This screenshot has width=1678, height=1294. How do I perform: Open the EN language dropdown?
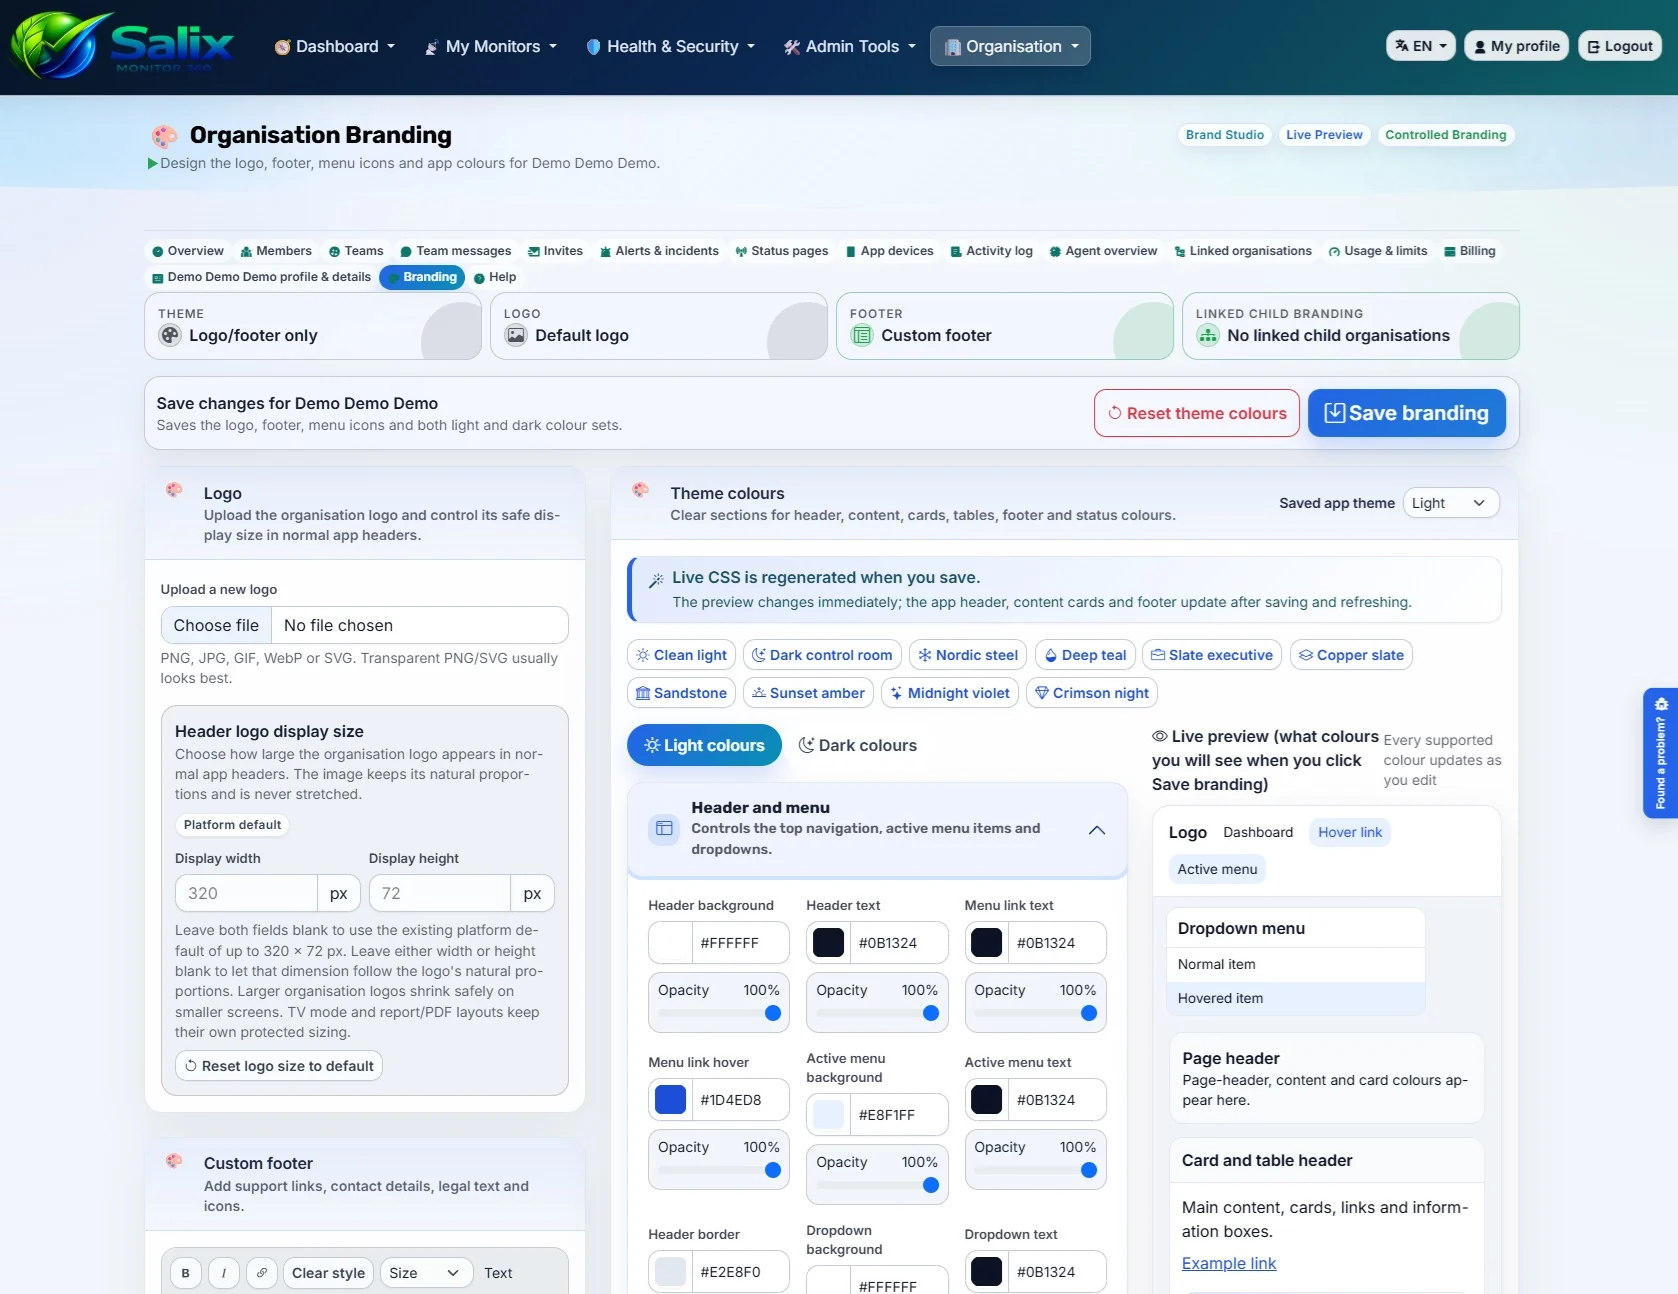(1421, 46)
